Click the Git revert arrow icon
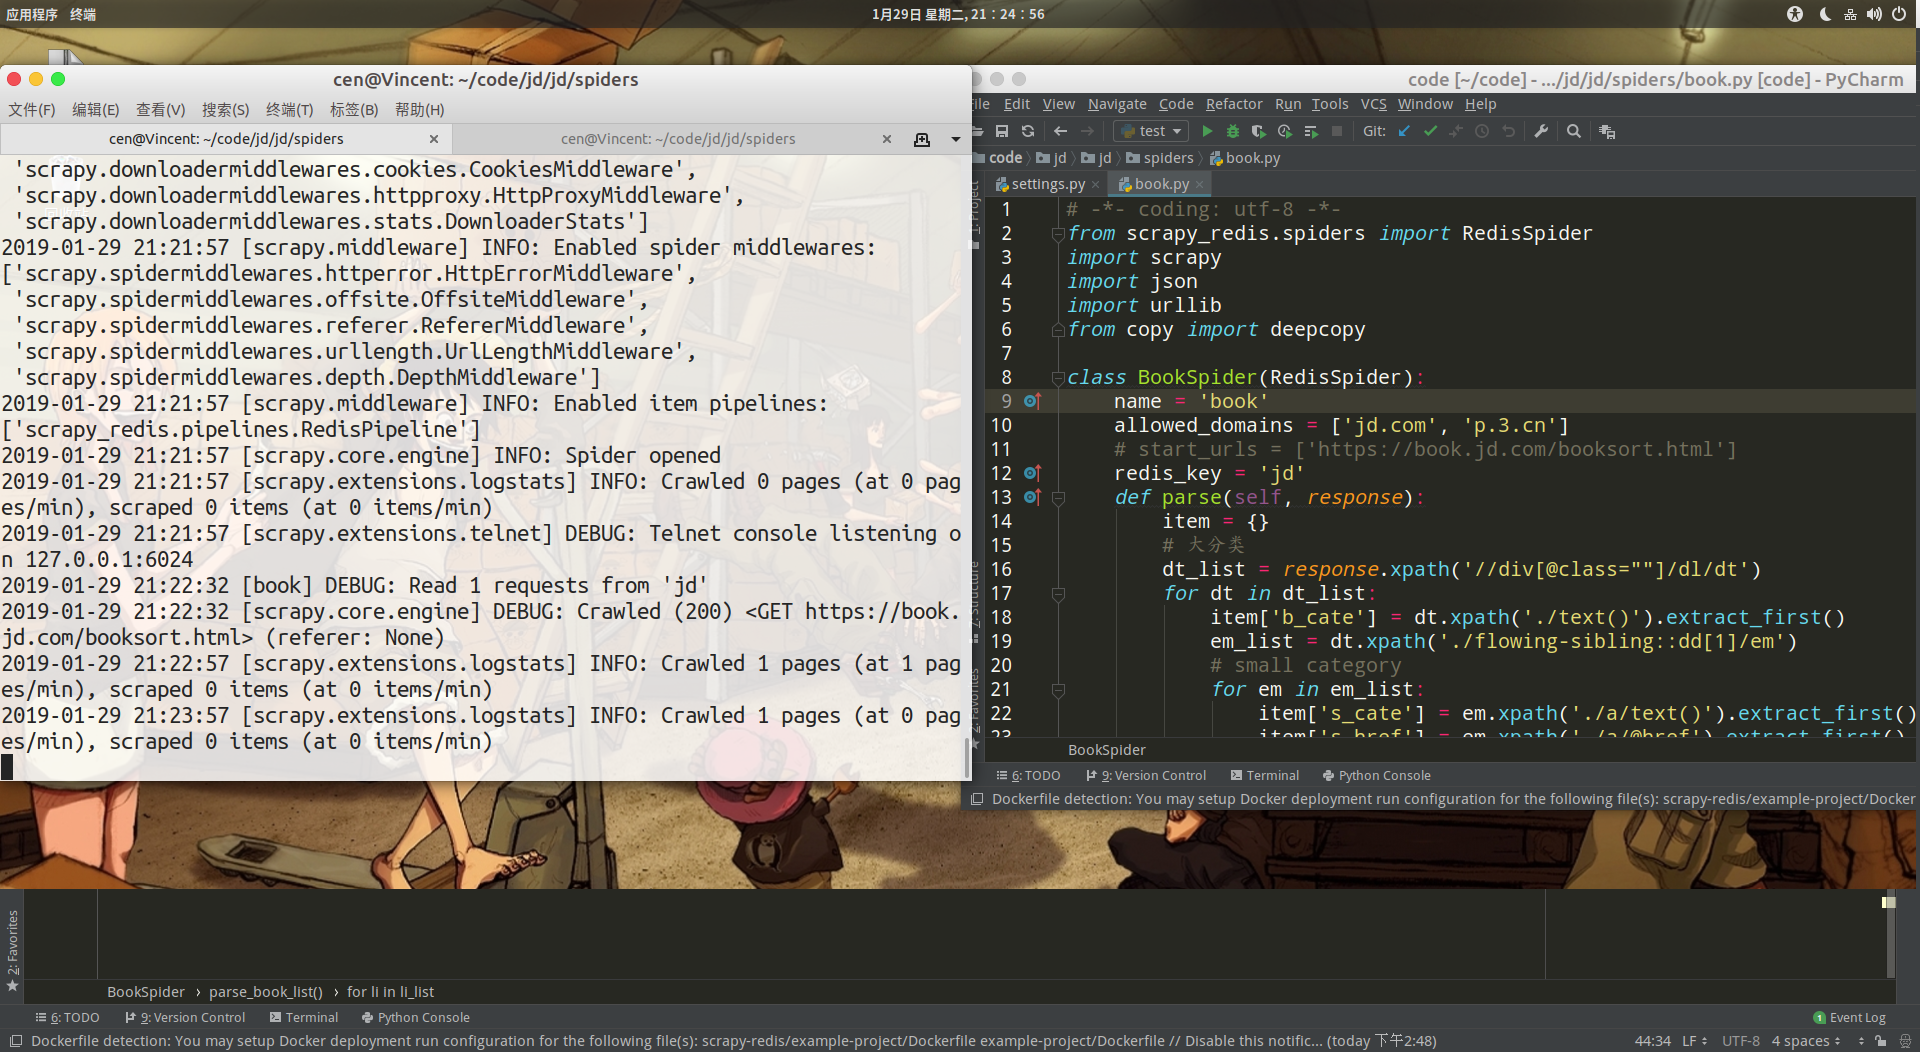The width and height of the screenshot is (1920, 1052). (1508, 131)
